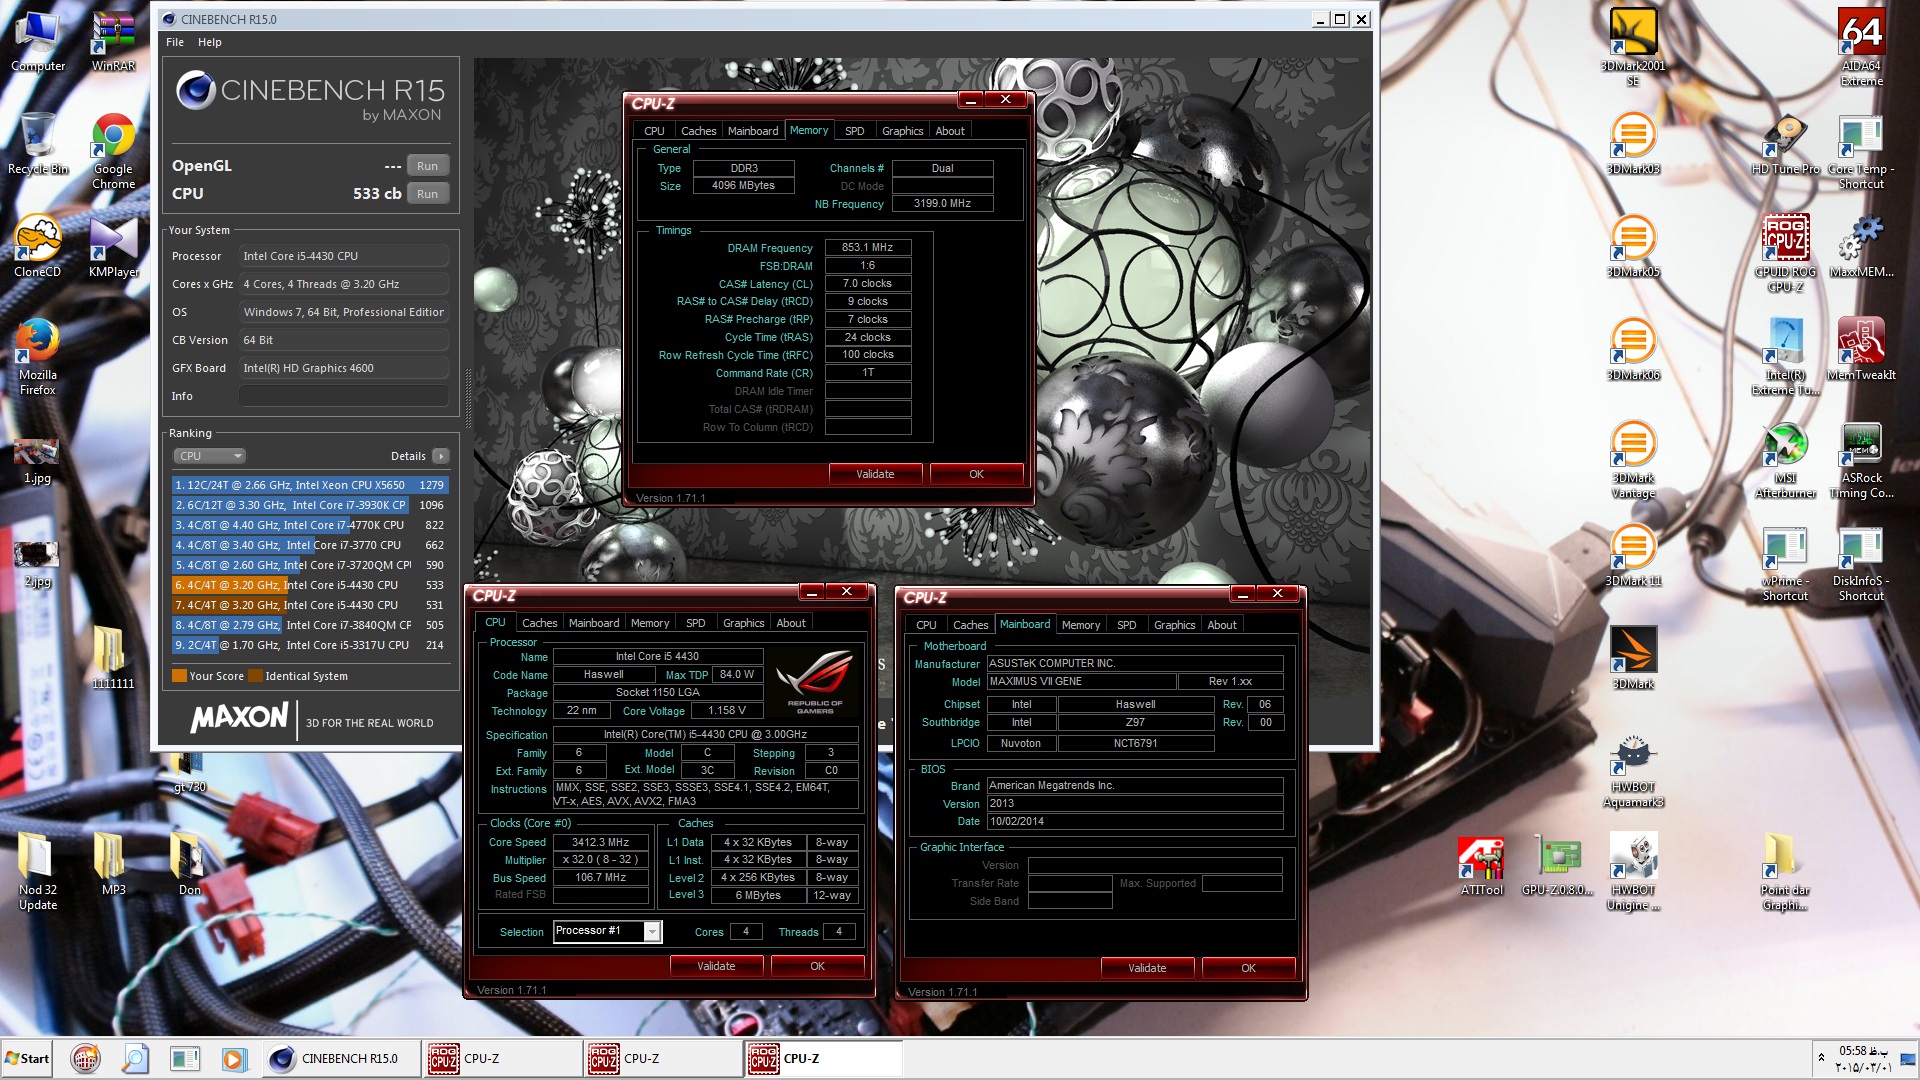
Task: Launch HWBOT Unigine shortcut
Action: tap(1633, 871)
